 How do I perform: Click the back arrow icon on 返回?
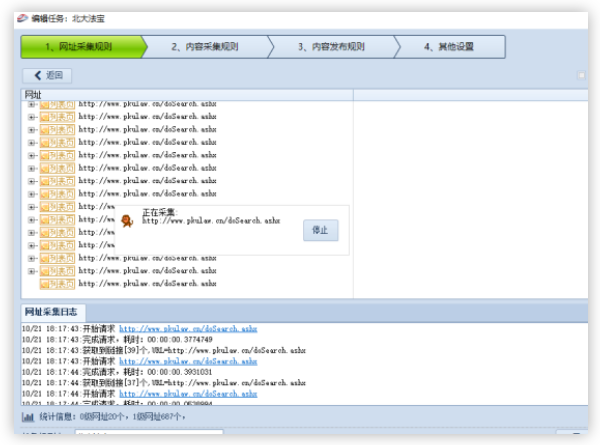(x=38, y=76)
